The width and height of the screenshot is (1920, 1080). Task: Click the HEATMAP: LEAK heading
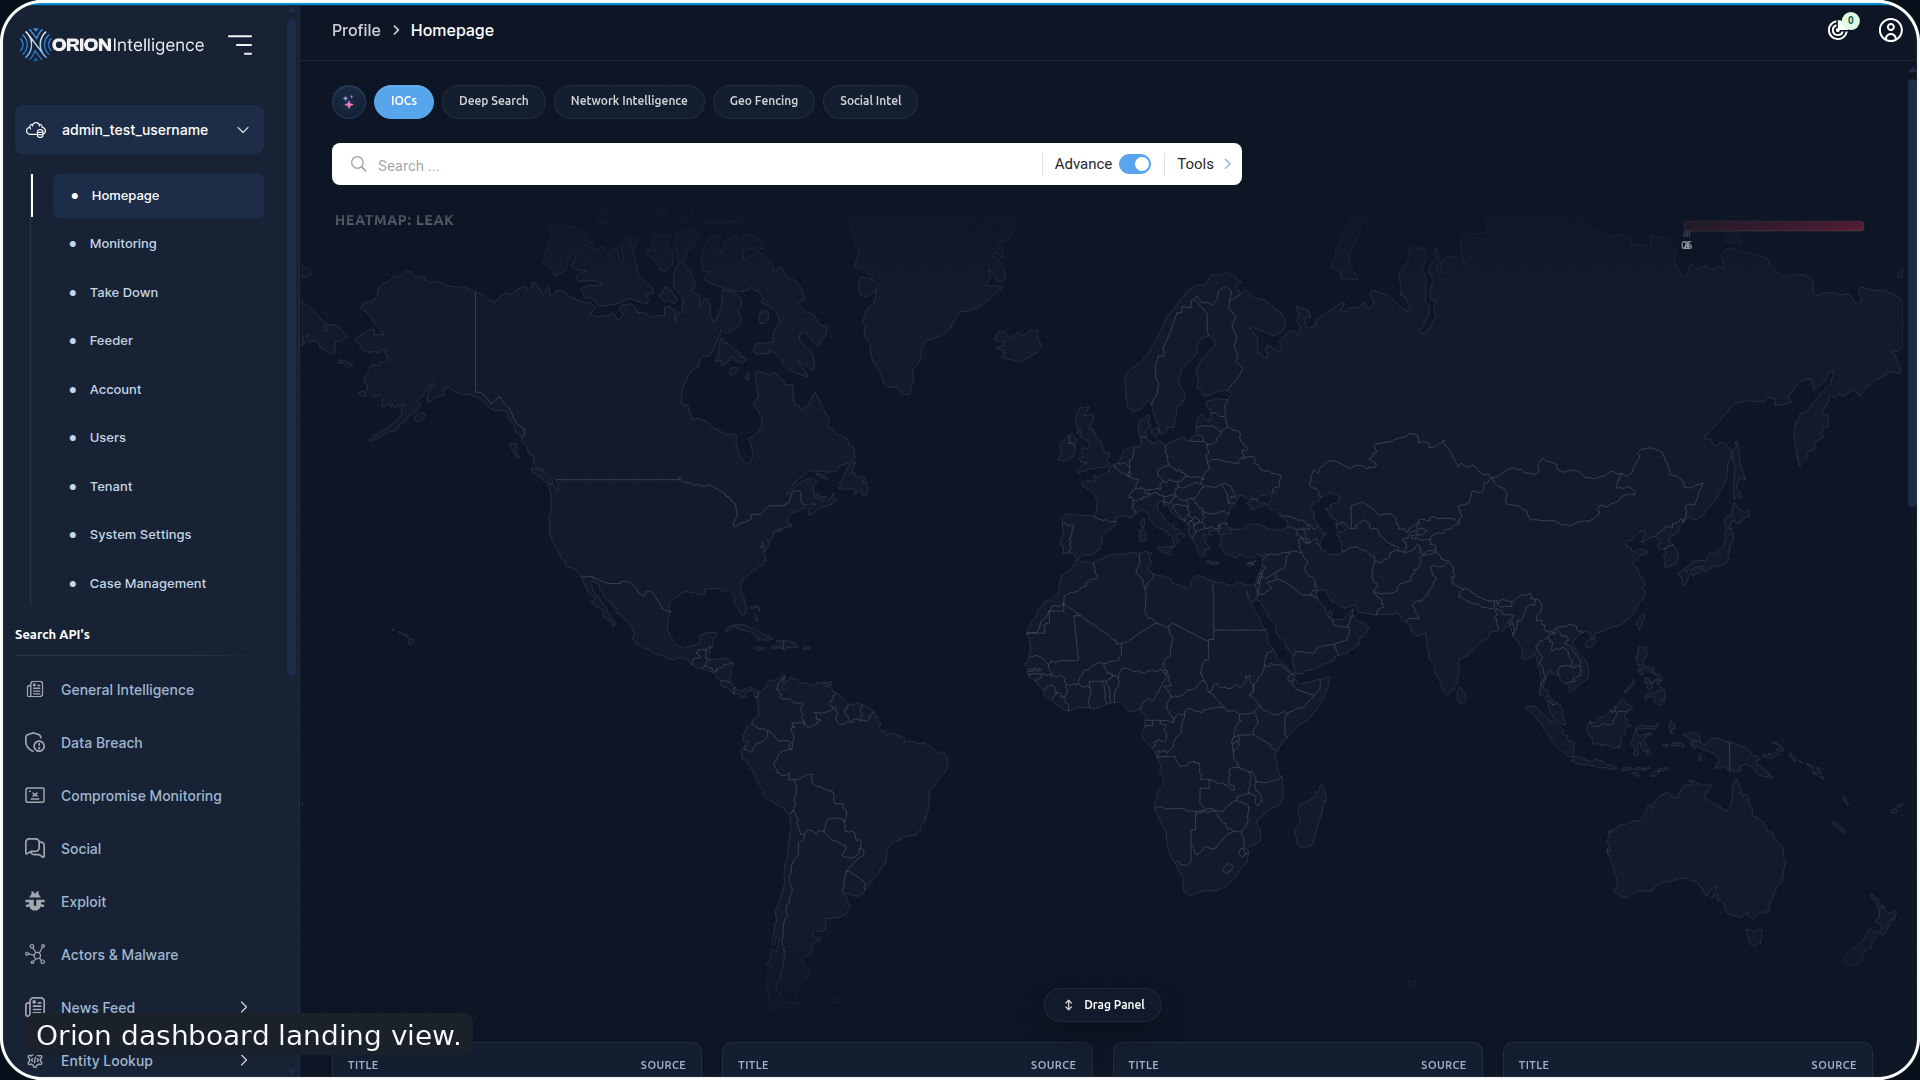[394, 220]
